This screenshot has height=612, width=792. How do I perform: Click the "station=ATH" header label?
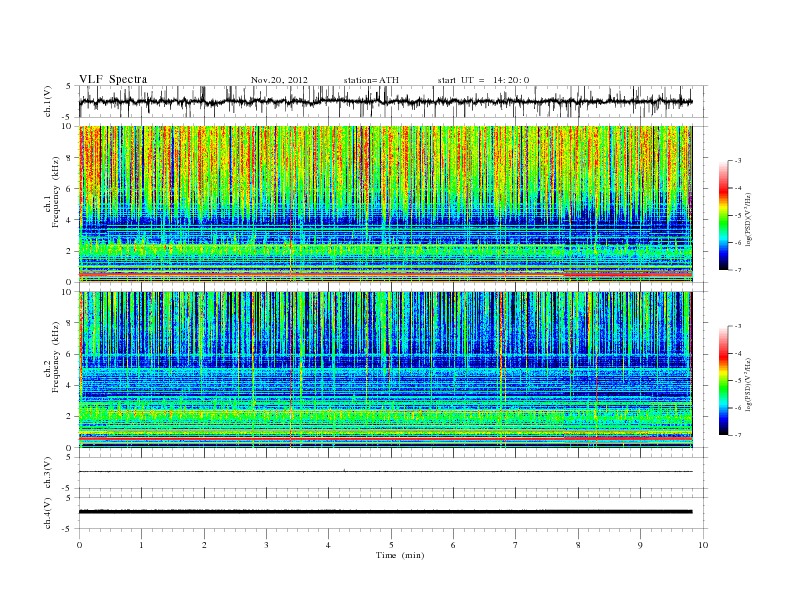coord(371,80)
